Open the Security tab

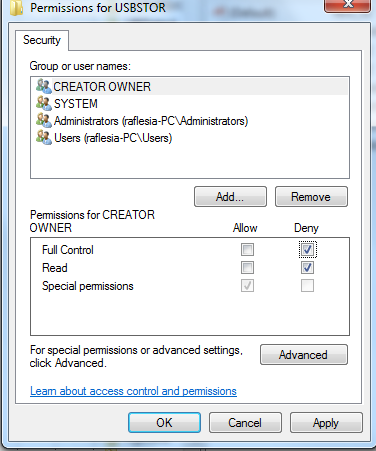[x=42, y=40]
